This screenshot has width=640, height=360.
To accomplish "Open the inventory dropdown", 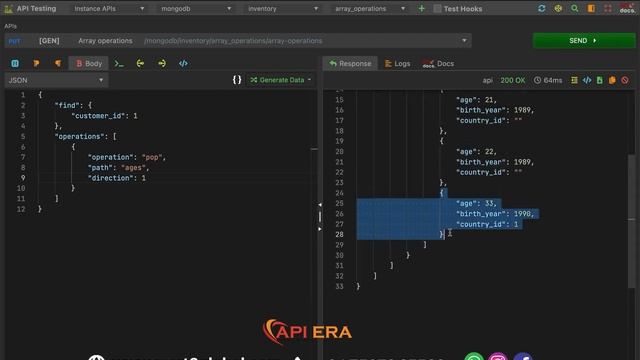I will [x=283, y=9].
